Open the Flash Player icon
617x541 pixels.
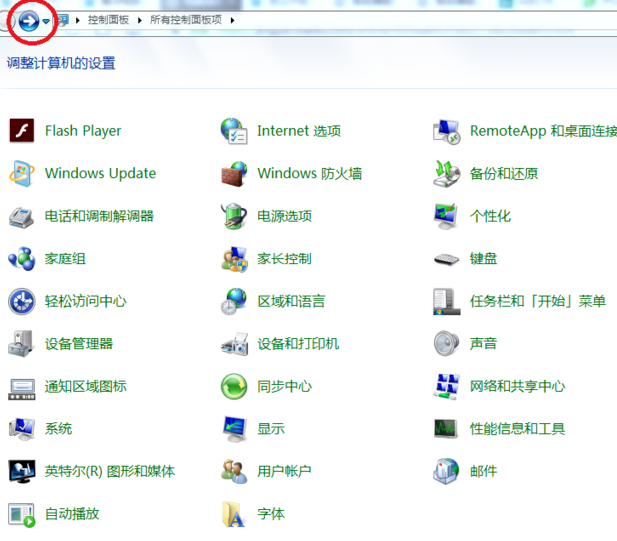point(22,131)
